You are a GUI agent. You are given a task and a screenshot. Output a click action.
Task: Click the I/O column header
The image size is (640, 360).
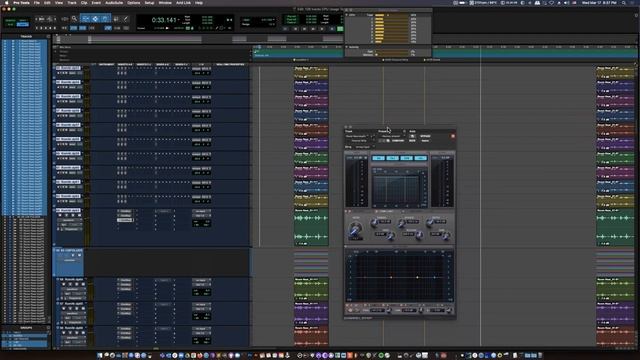201,64
